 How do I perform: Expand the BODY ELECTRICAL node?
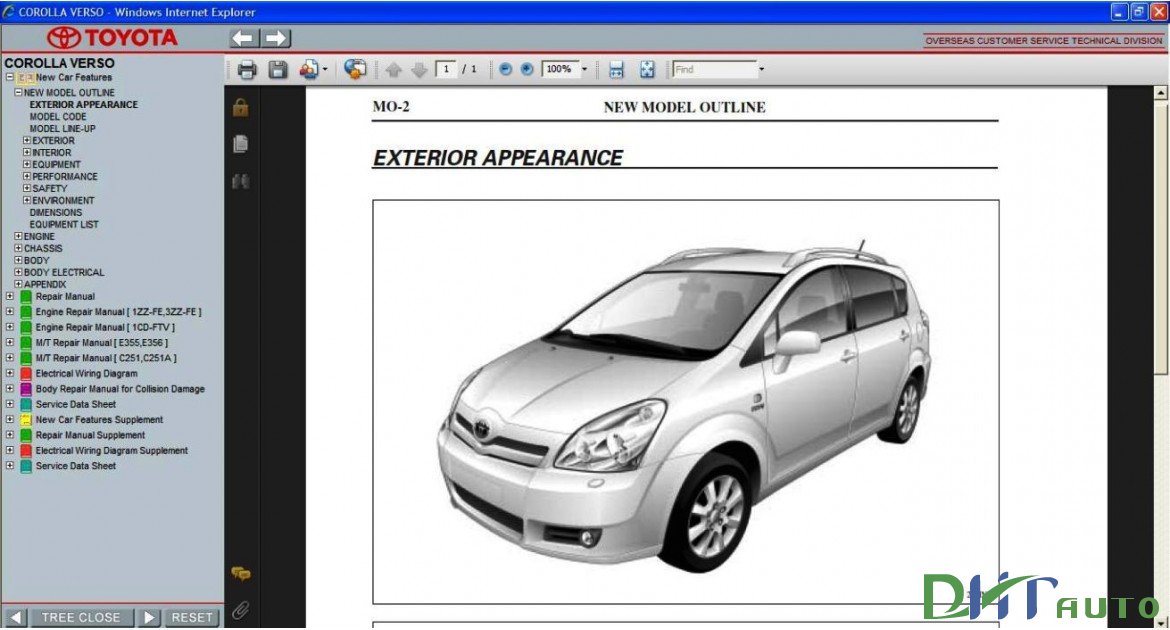point(19,272)
